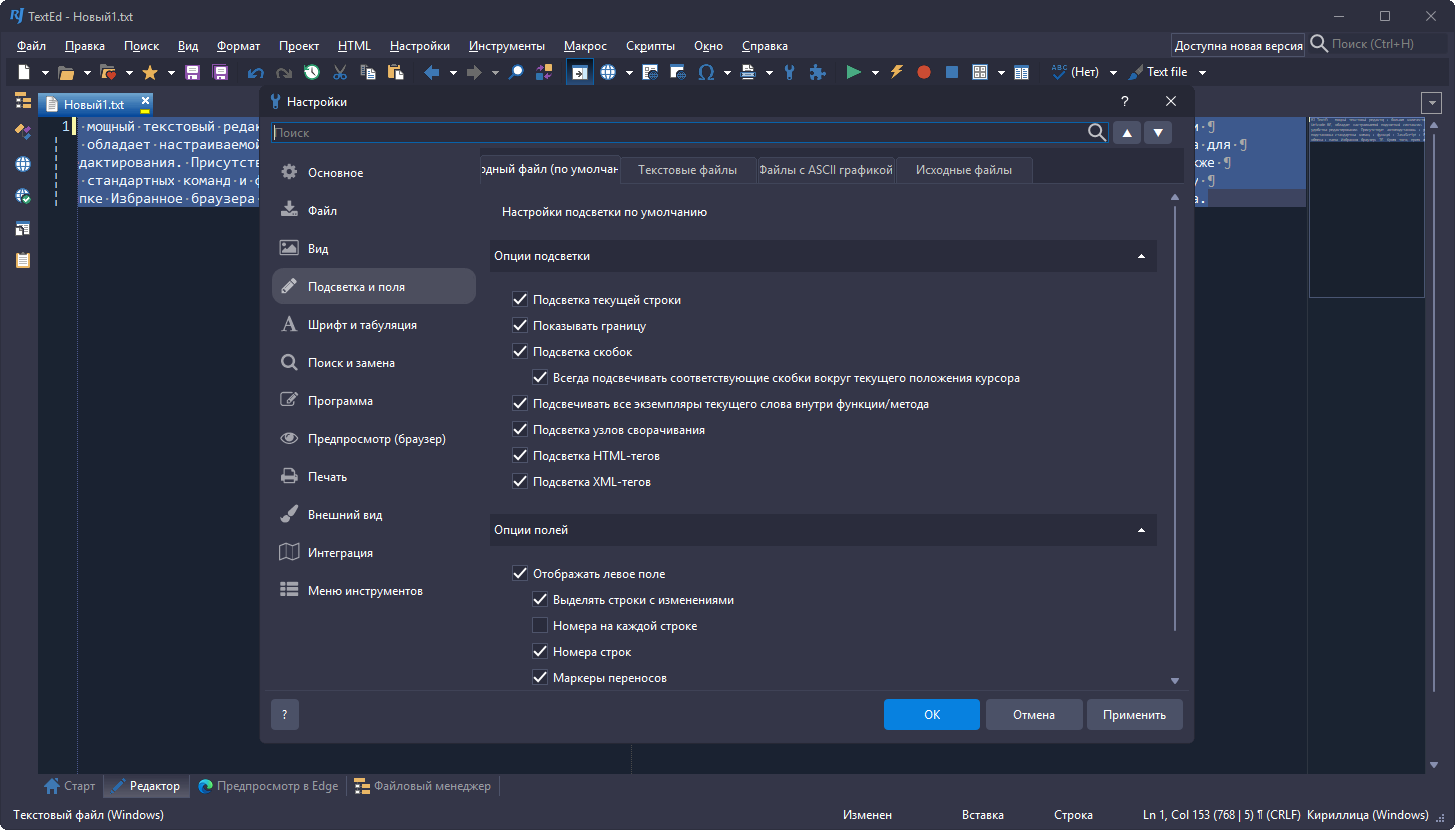The image size is (1455, 830).
Task: Collapse the 'Опции подсветки' section
Action: tap(1141, 256)
